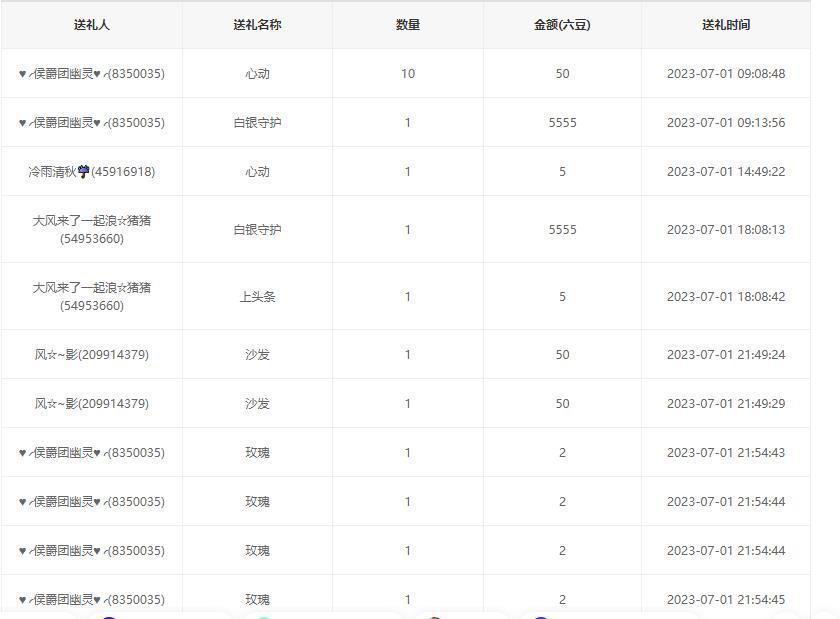
Task: Click quantity 1 in the 冷雨清秋 row
Action: click(408, 171)
